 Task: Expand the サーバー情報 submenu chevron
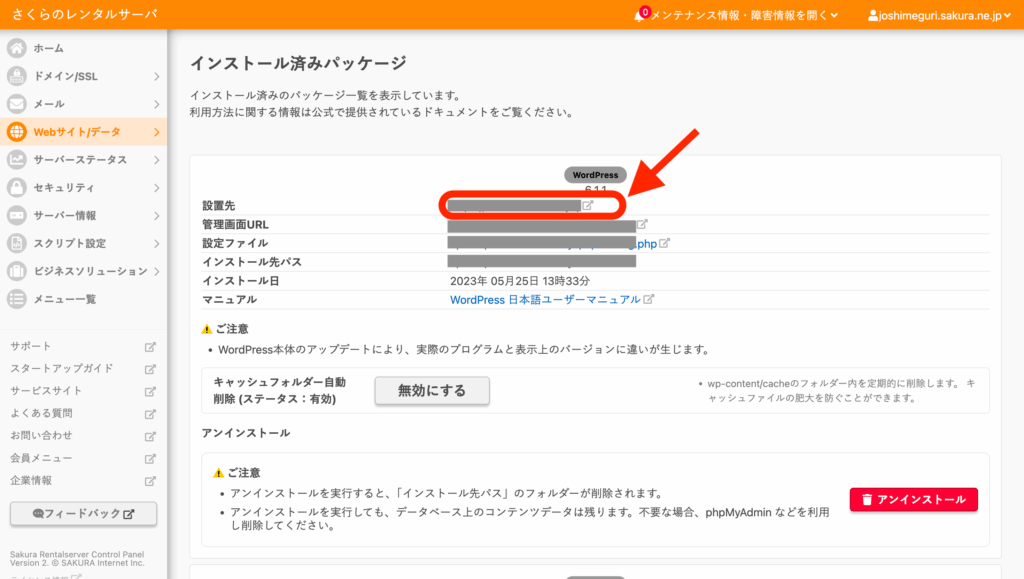(x=156, y=216)
